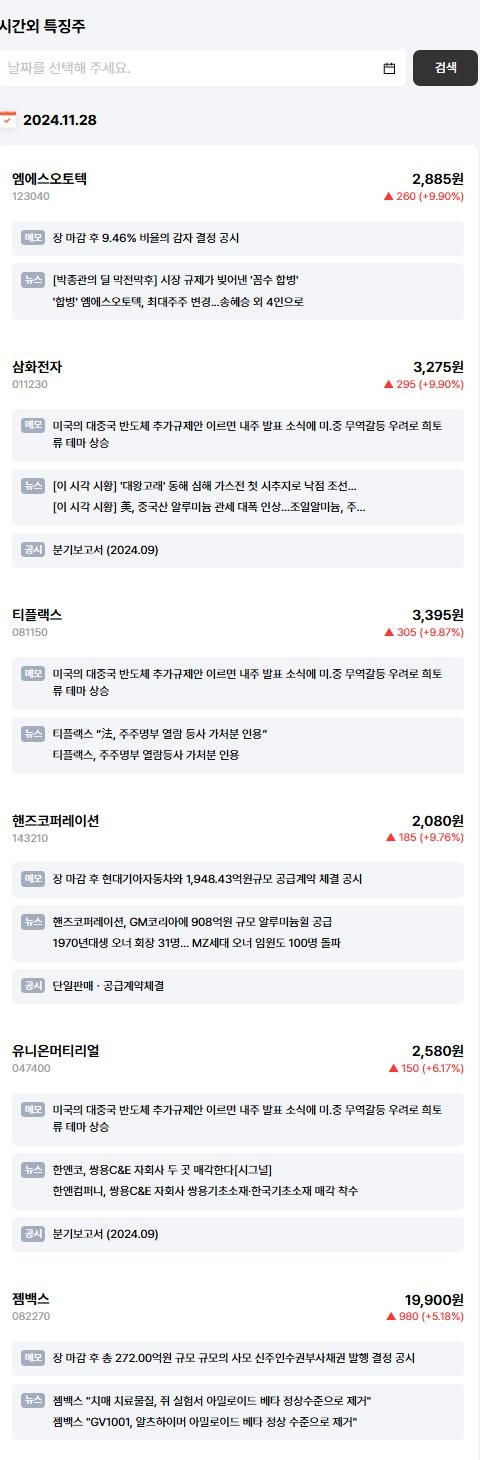Open the 티플랙스 stock title
The height and width of the screenshot is (1460, 480).
pyautogui.click(x=37, y=614)
